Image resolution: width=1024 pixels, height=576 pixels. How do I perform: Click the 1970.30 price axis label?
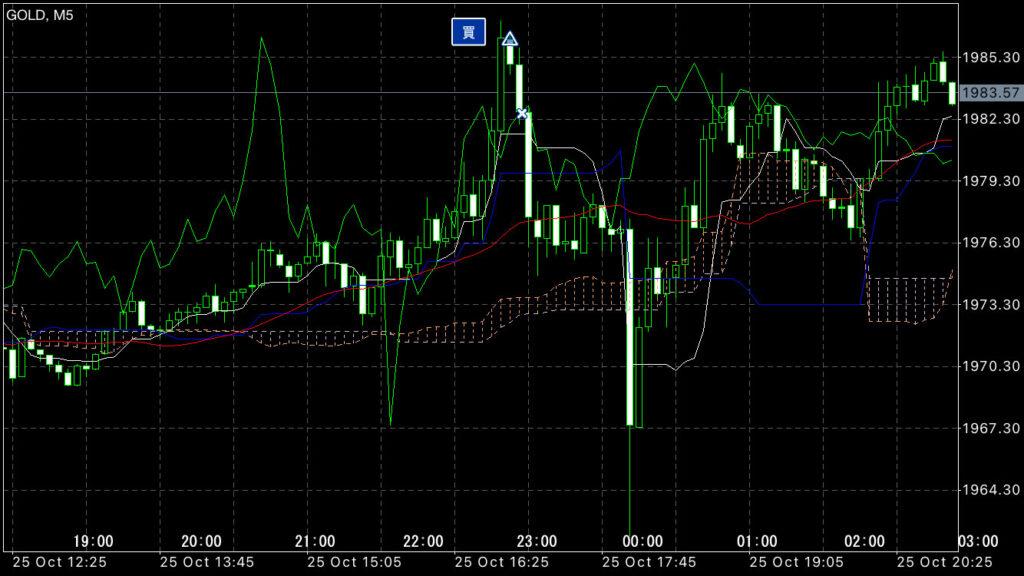point(991,366)
